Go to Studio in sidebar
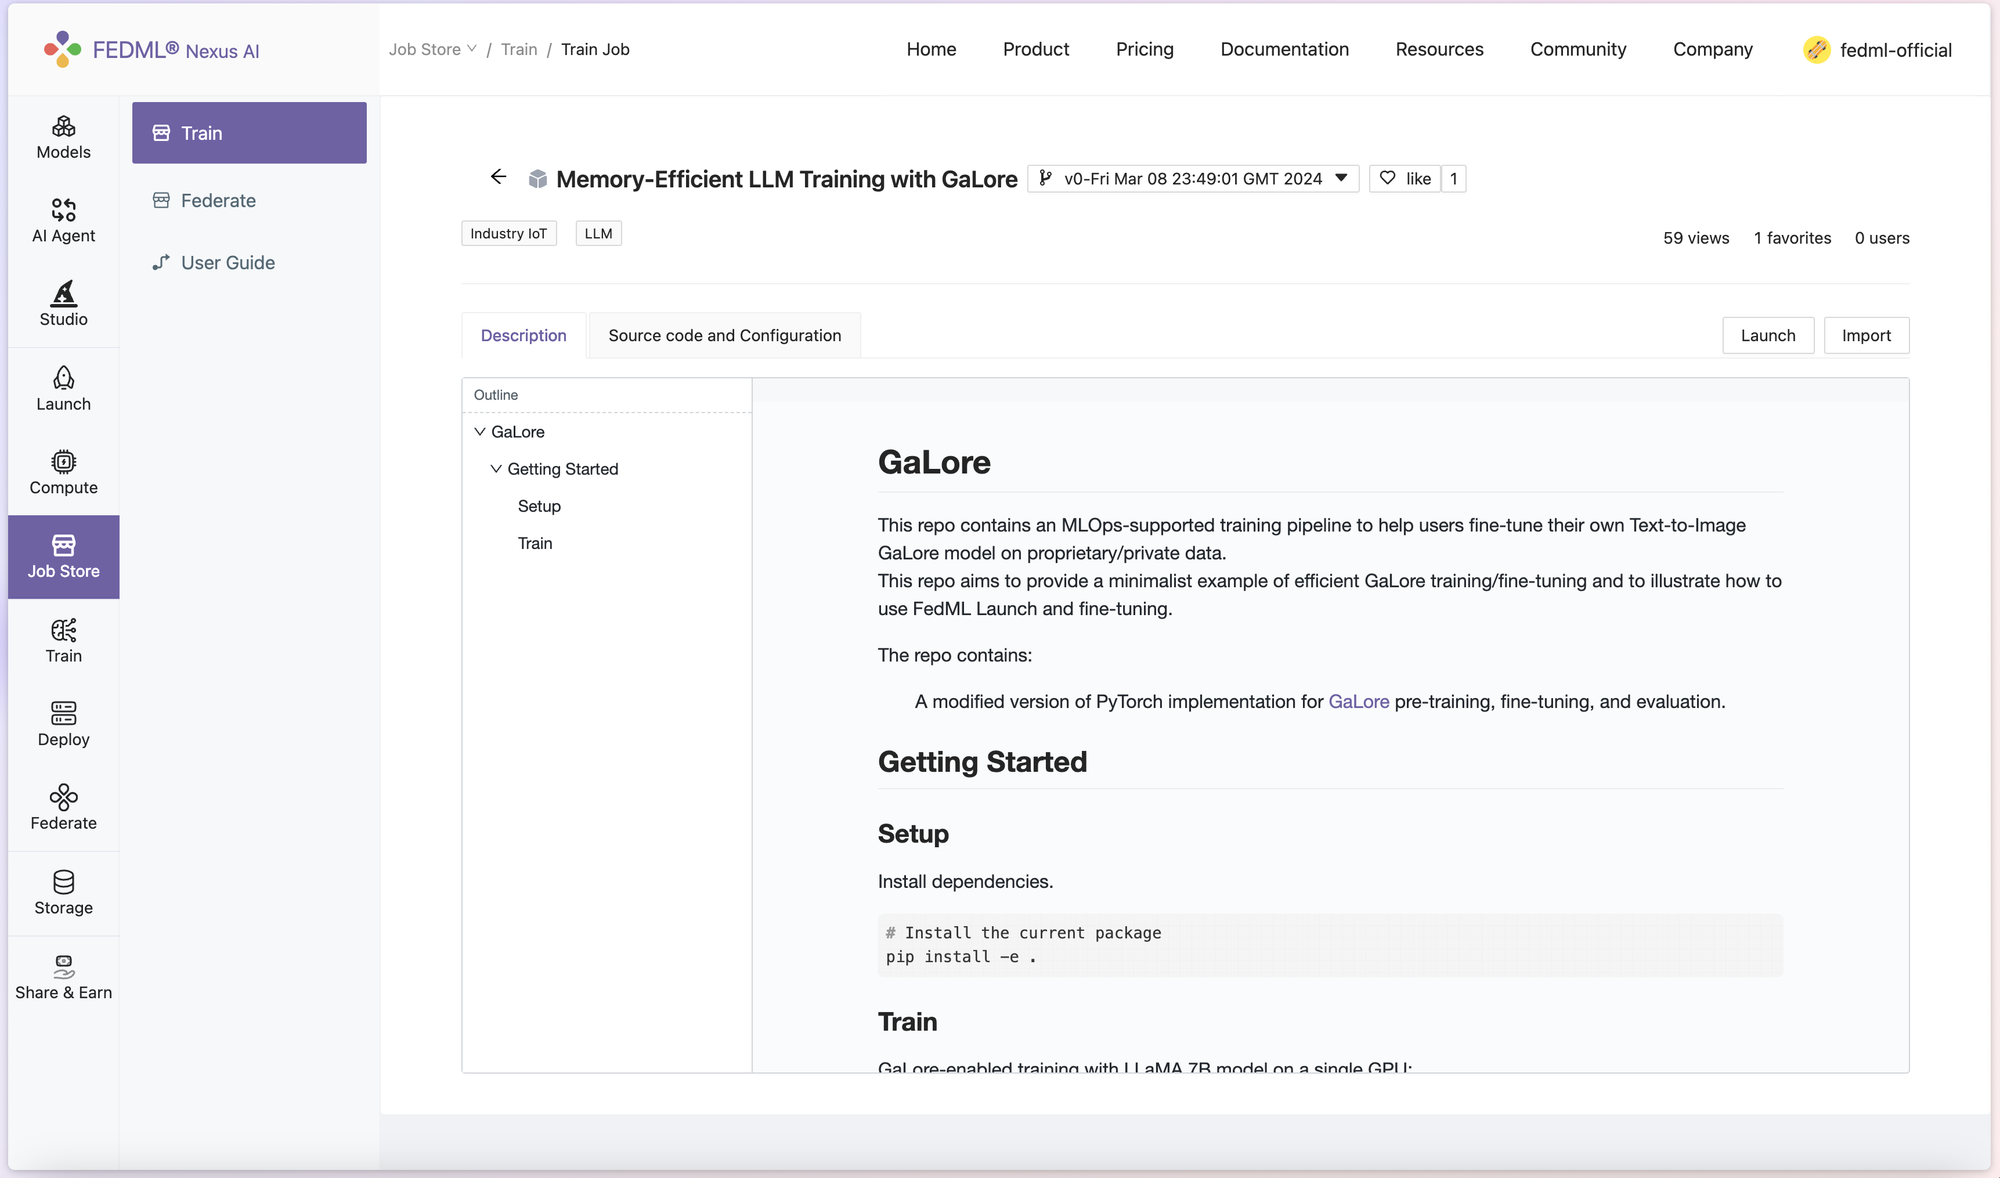 click(x=63, y=304)
